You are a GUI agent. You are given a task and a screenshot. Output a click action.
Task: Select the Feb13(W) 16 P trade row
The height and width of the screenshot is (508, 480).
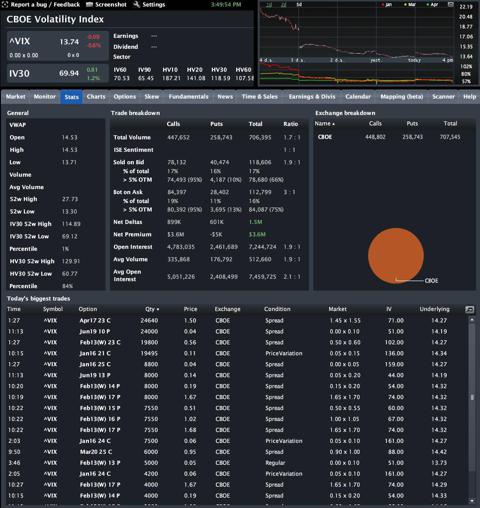click(237, 419)
